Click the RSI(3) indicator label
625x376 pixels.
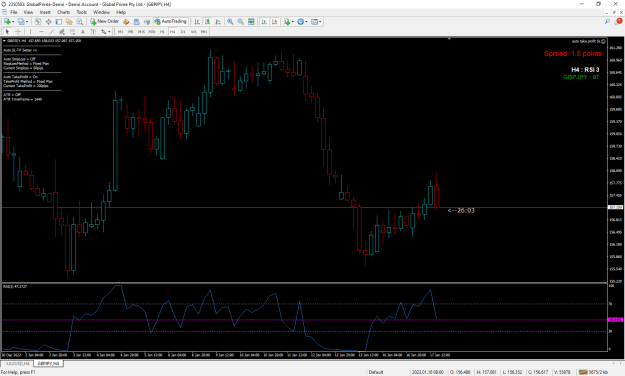15,286
